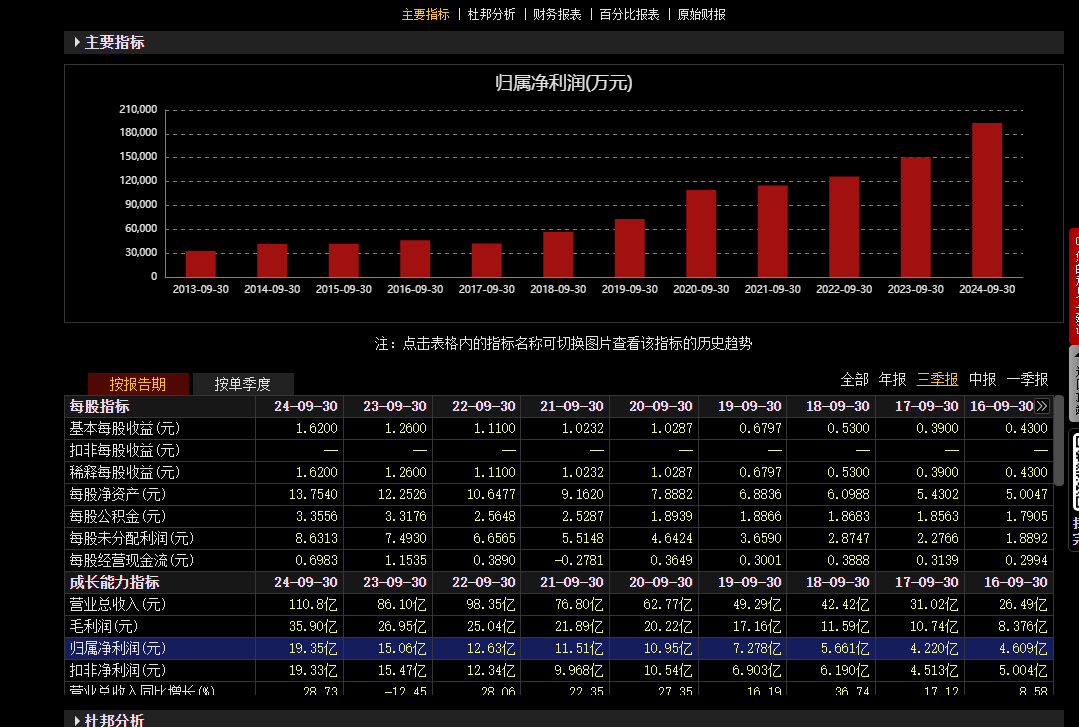The height and width of the screenshot is (727, 1079).
Task: Filter reports by 中报
Action: (983, 379)
